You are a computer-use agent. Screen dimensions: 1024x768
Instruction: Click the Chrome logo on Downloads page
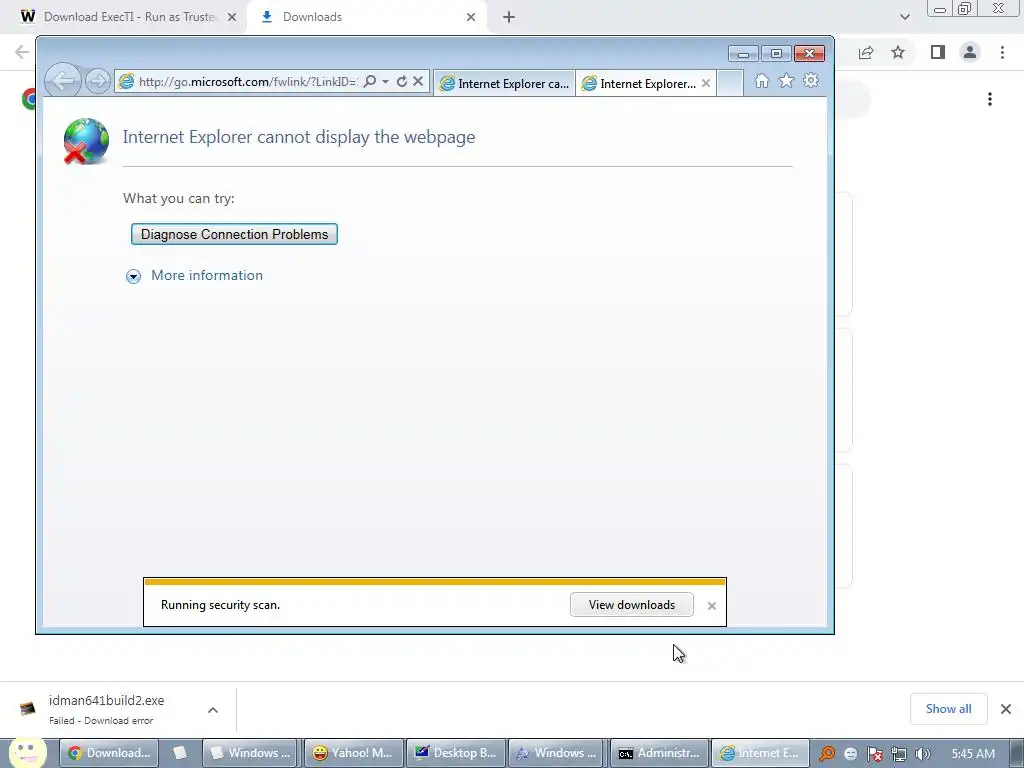[29, 99]
